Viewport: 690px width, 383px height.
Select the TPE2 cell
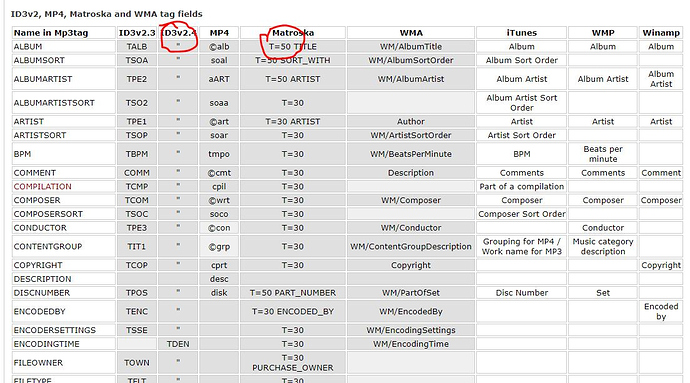point(137,79)
